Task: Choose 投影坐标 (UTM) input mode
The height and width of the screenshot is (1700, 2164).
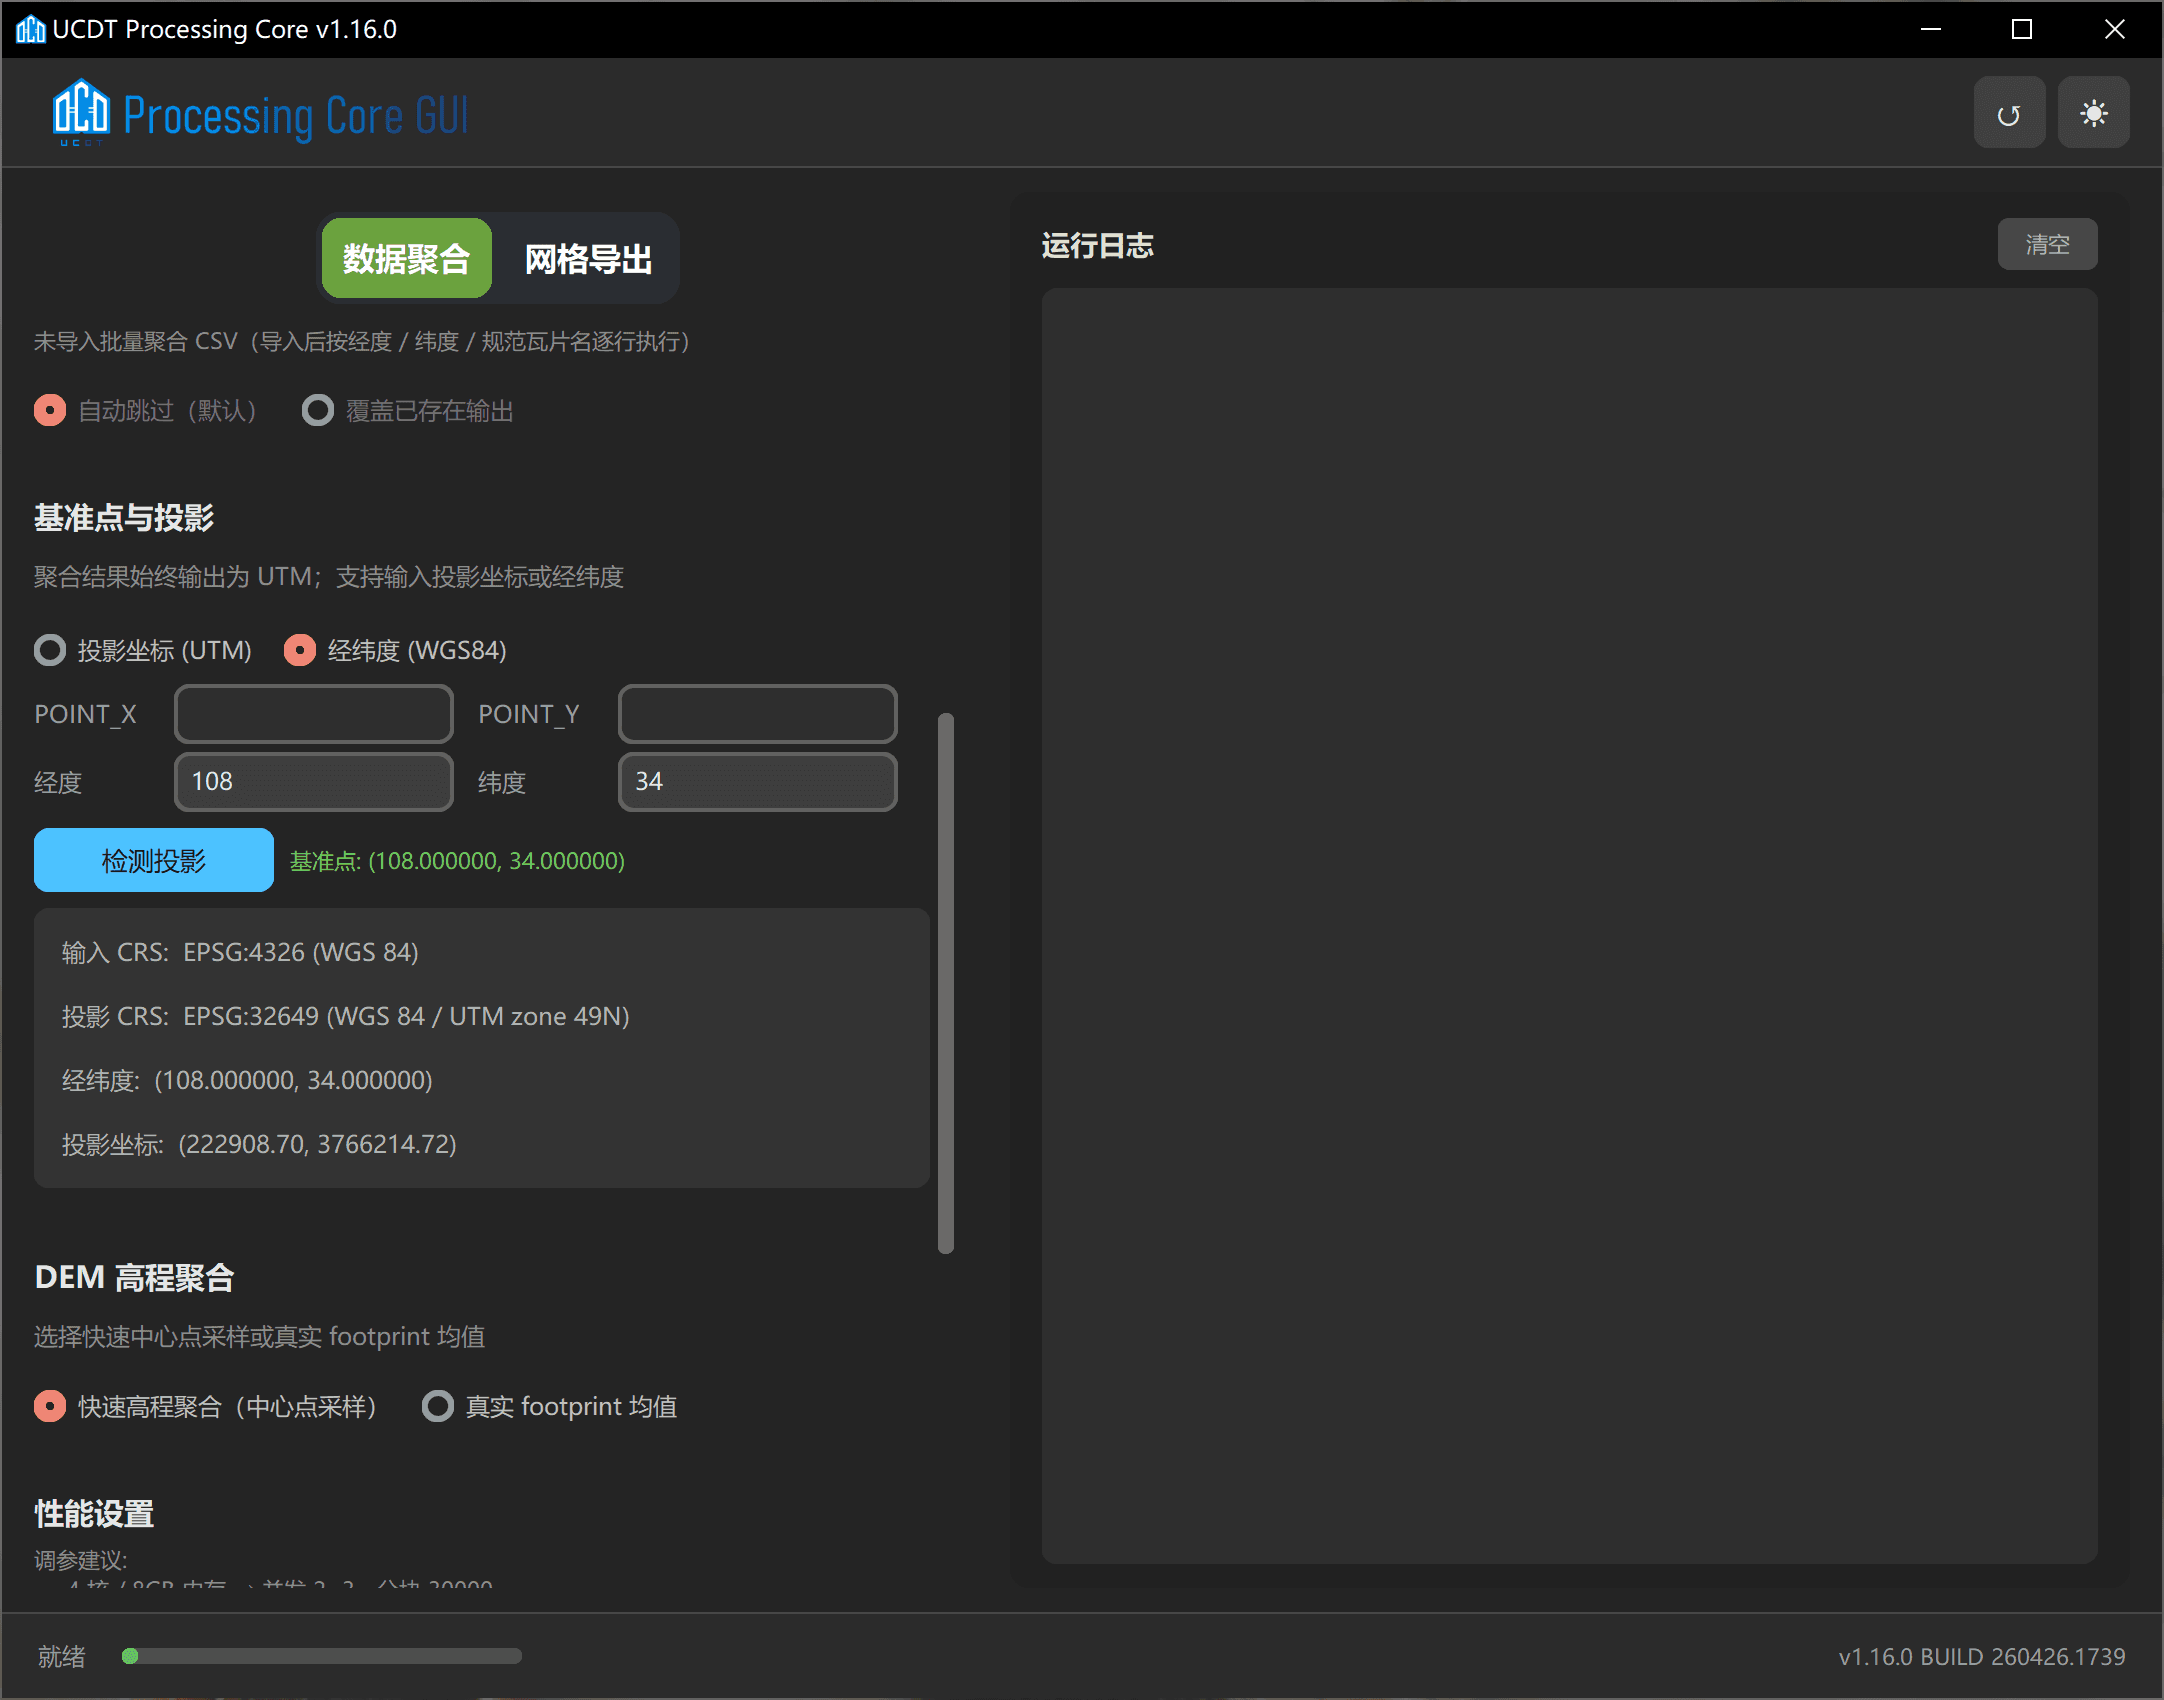Action: [x=143, y=650]
